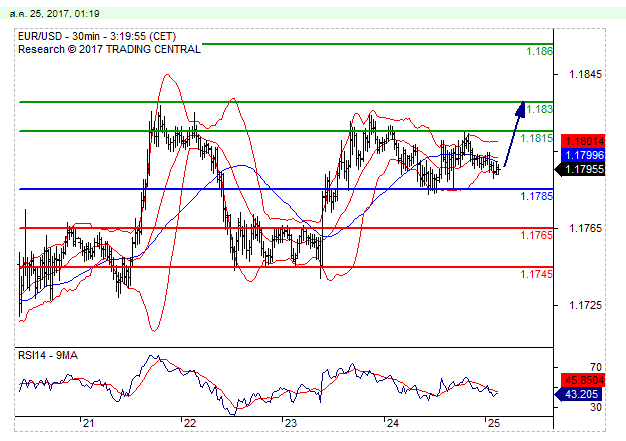Image resolution: width=626 pixels, height=441 pixels.
Task: Click the RSI axis level 70
Action: [x=596, y=367]
